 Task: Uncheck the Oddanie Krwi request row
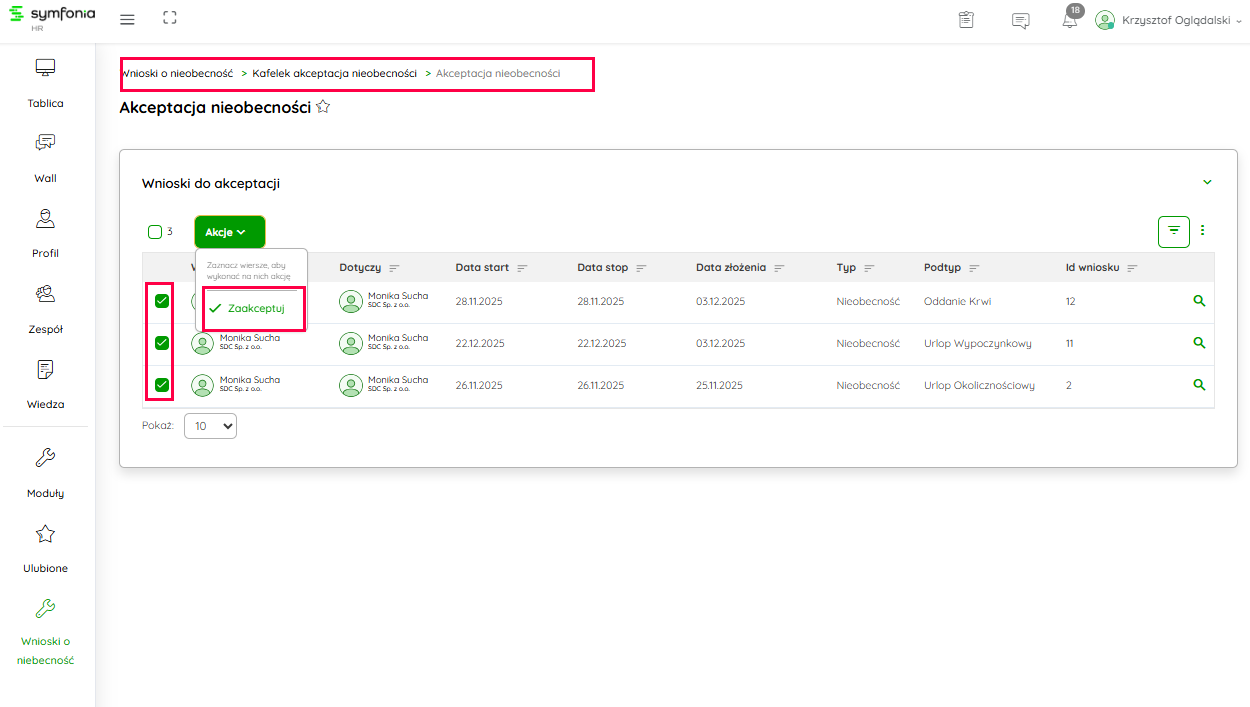[161, 301]
